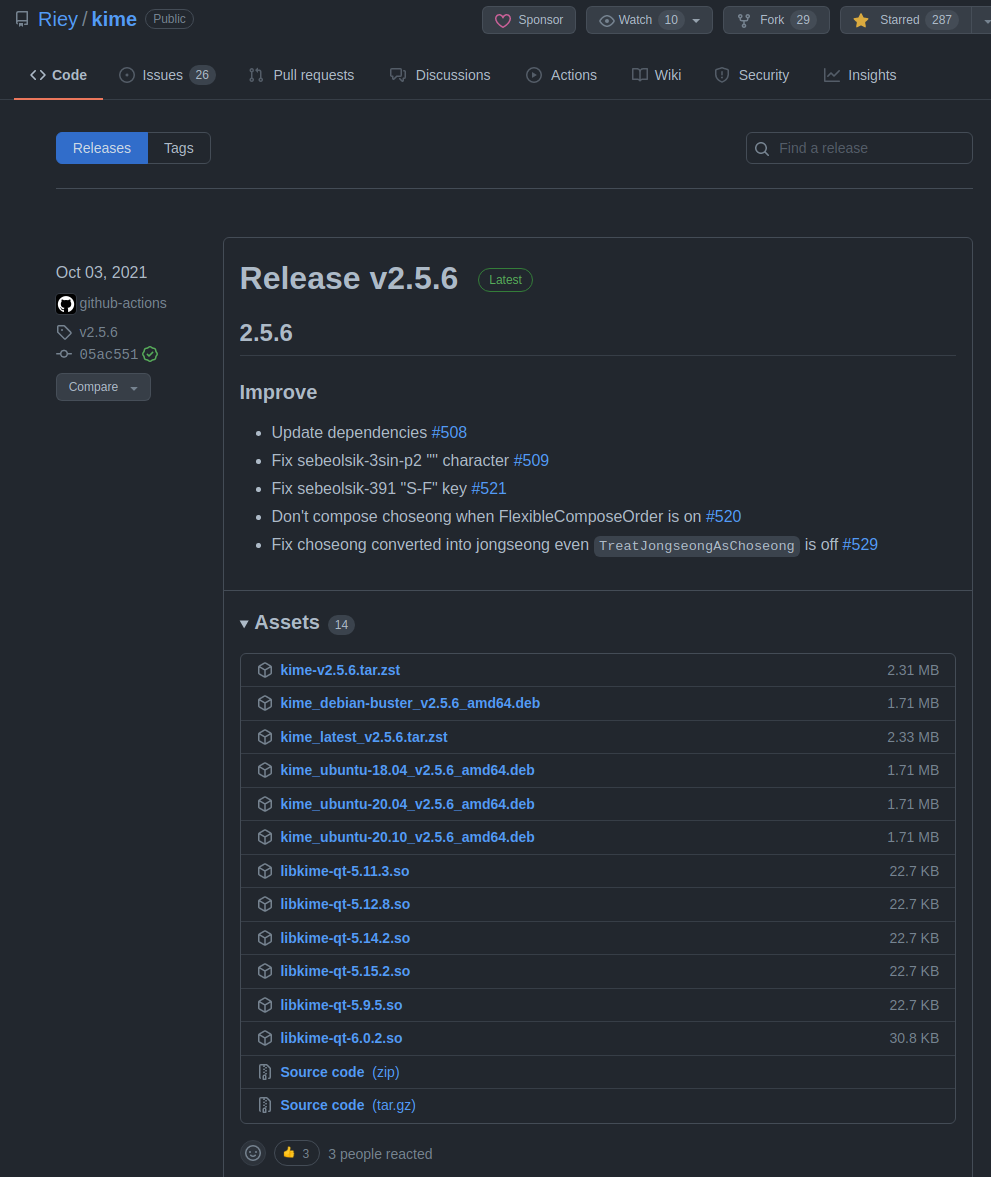The width and height of the screenshot is (991, 1177).
Task: Open the Issues tab
Action: coord(167,75)
